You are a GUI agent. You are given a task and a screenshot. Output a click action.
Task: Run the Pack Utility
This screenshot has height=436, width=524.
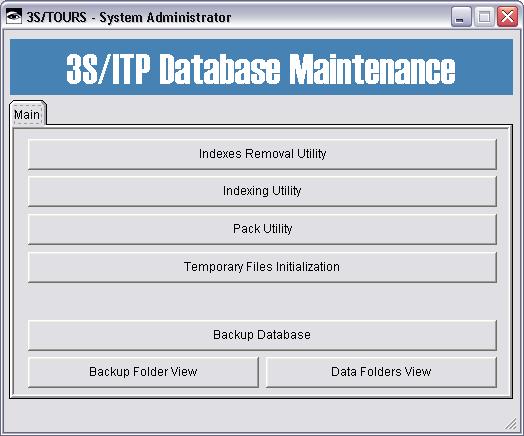[262, 229]
